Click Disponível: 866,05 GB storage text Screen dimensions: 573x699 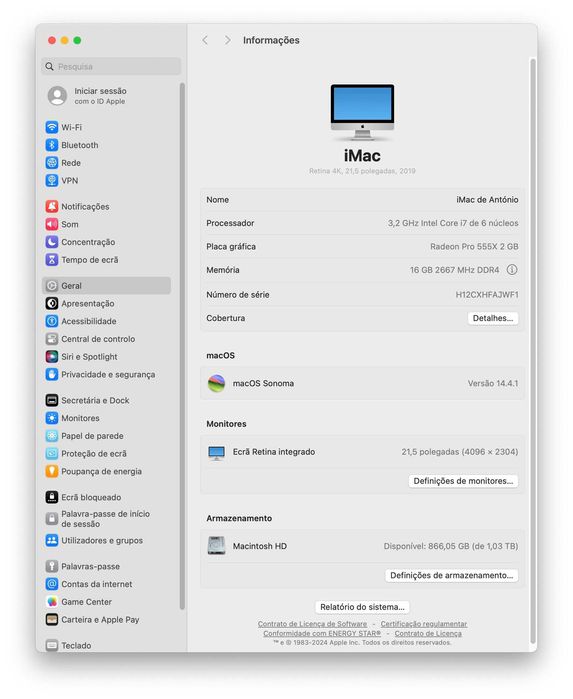[x=451, y=546]
